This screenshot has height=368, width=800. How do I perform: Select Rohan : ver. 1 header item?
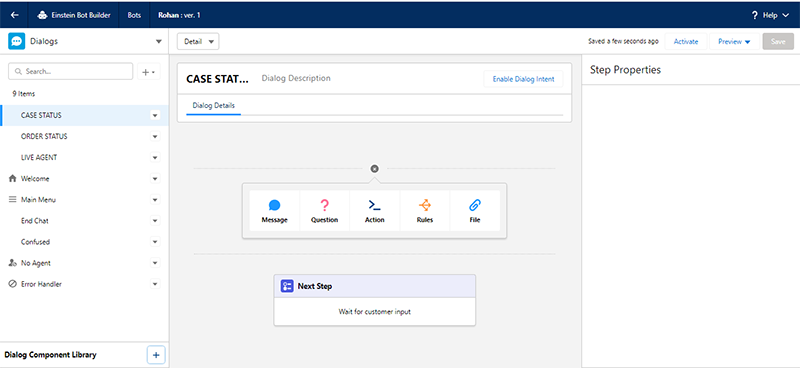point(179,15)
